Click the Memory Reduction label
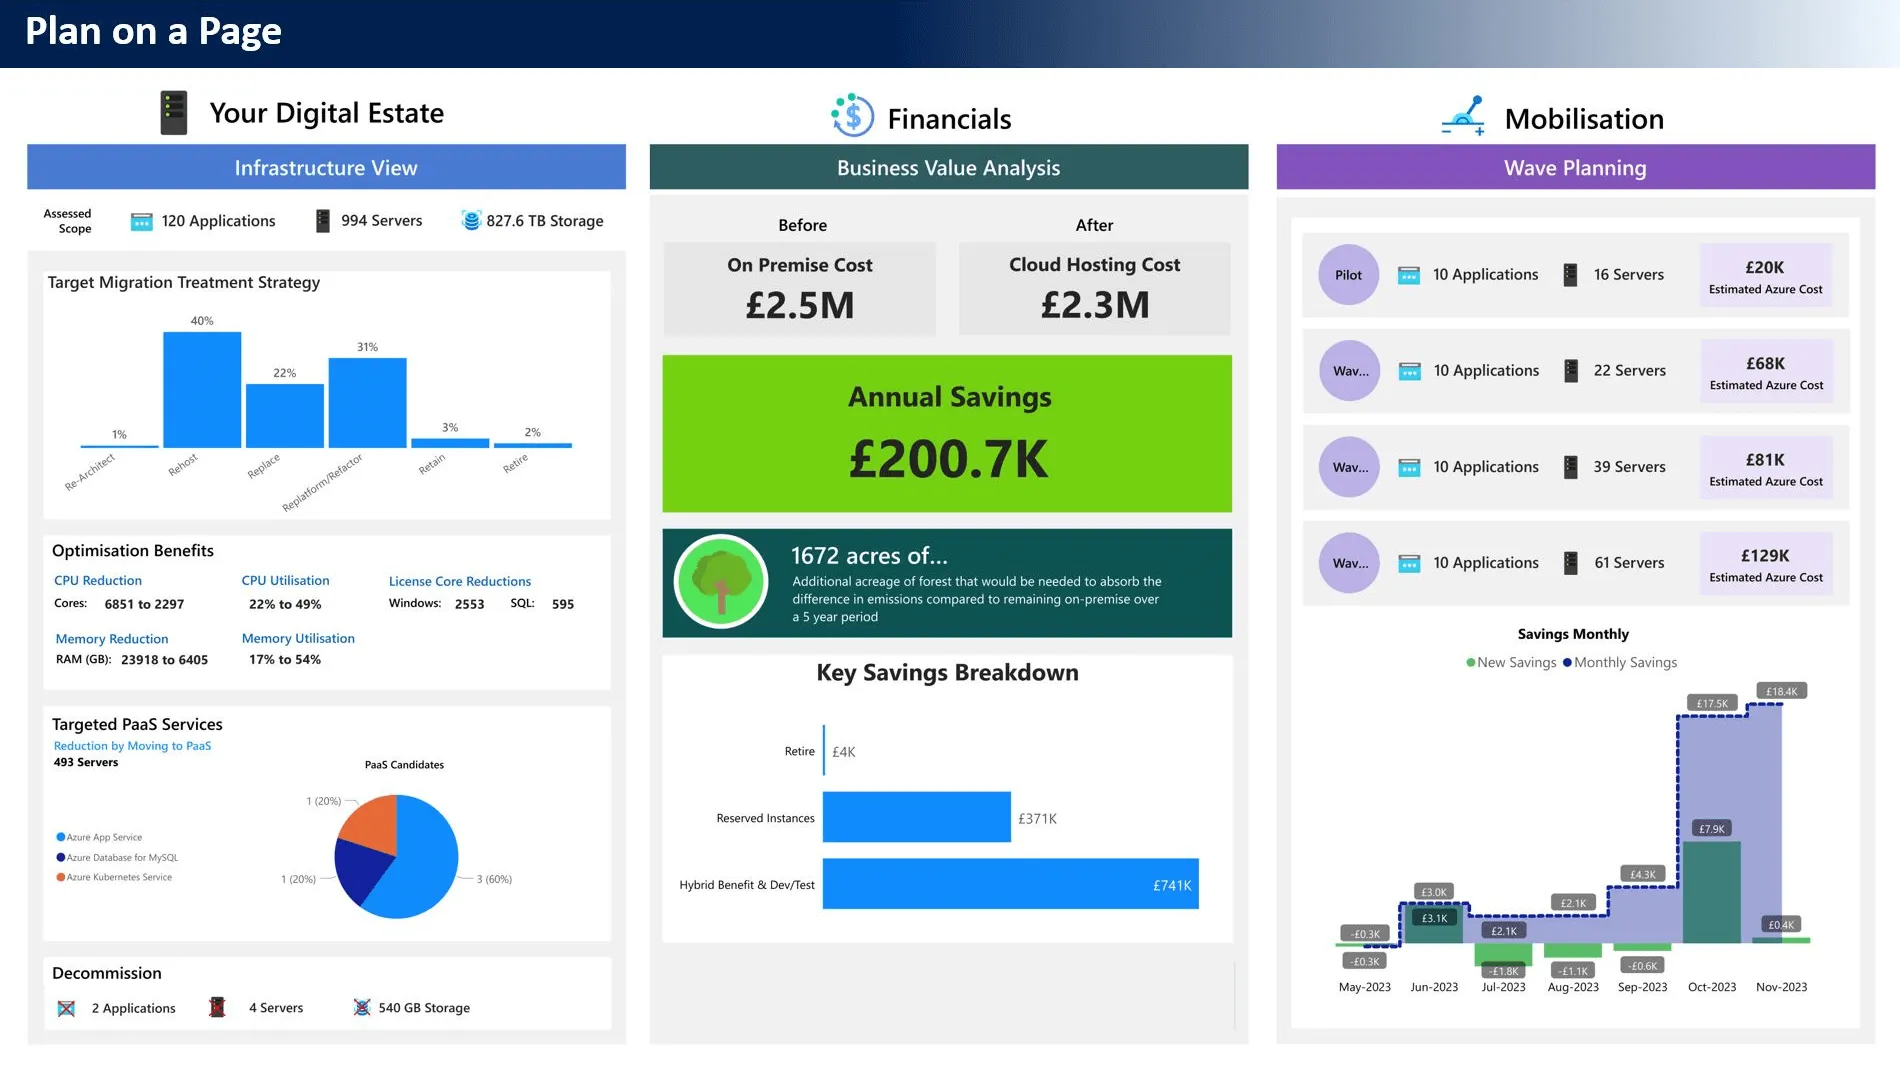 [x=112, y=639]
